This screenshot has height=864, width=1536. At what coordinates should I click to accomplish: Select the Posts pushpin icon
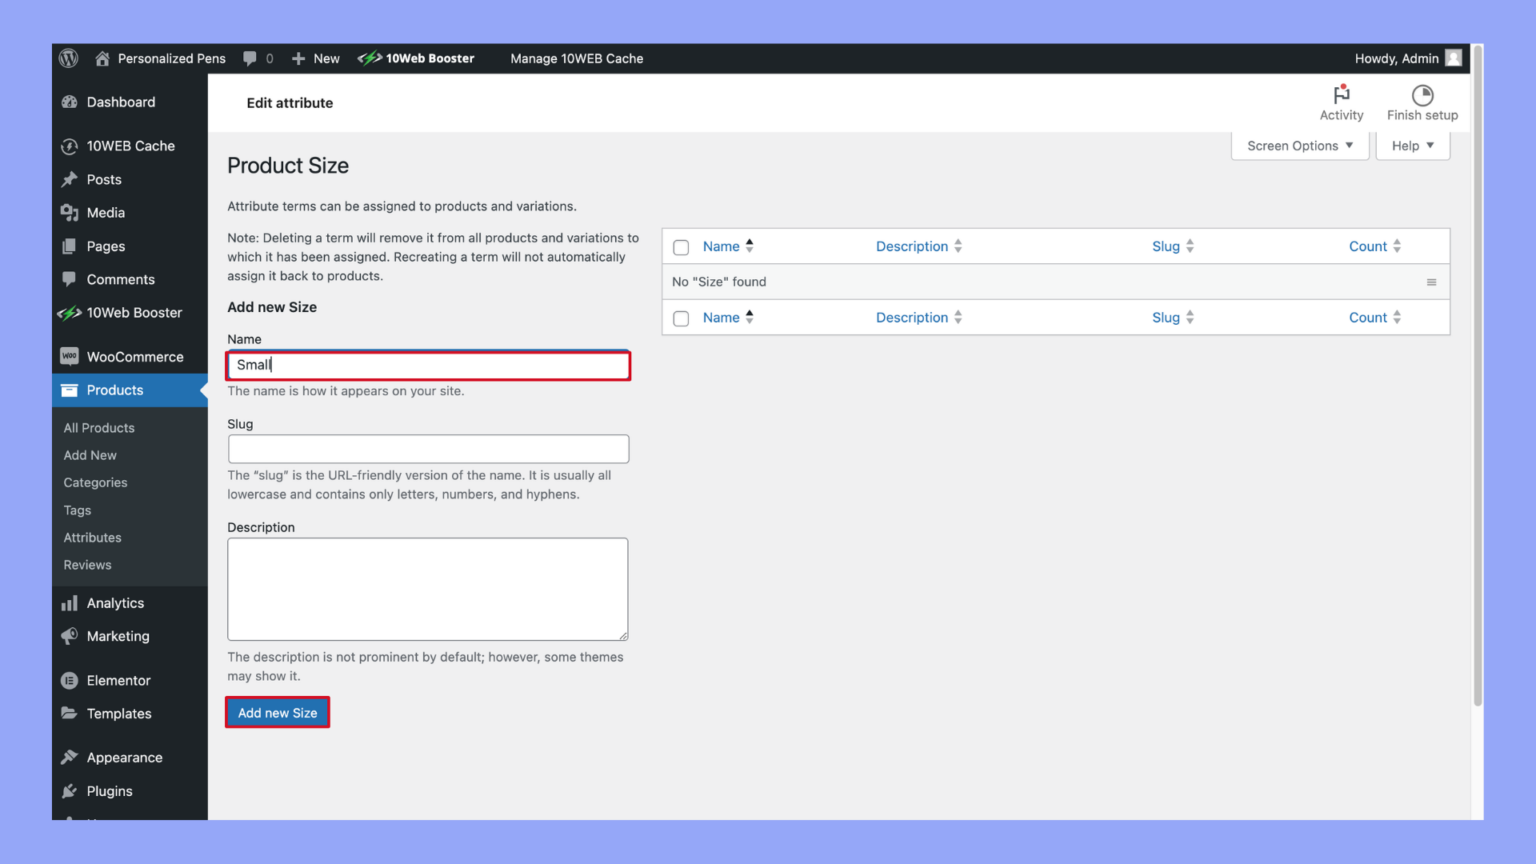tap(70, 179)
